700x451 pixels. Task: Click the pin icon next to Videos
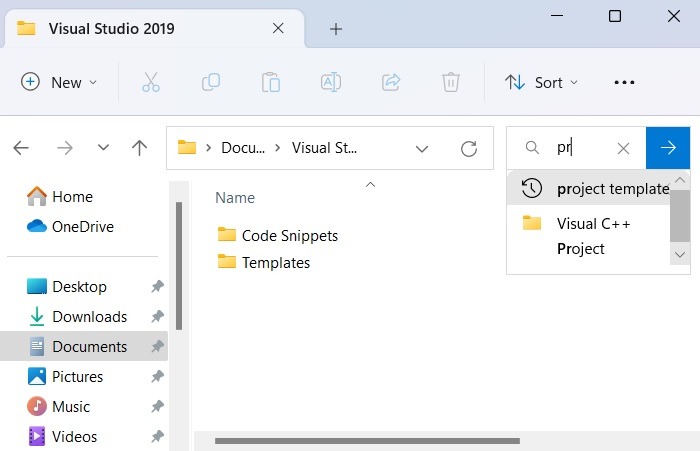(157, 436)
